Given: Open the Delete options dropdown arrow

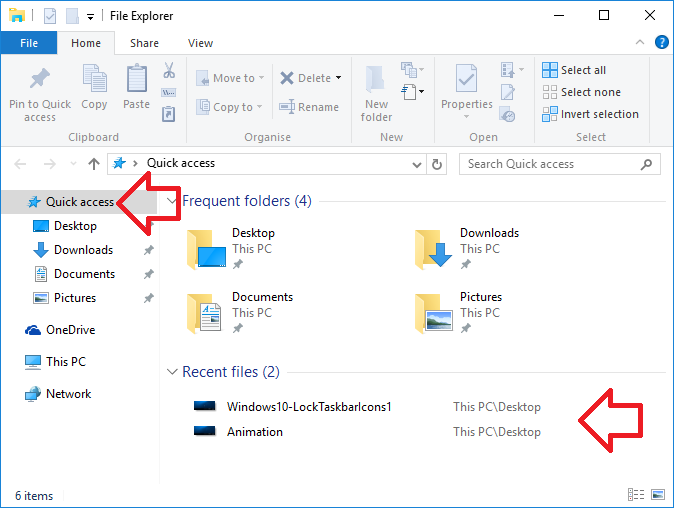Looking at the screenshot, I should point(339,78).
